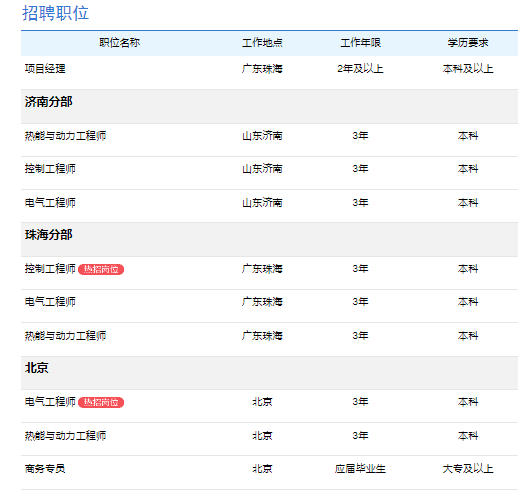518x498 pixels.
Task: Select 本科 in 济南 控制工程师 row
Action: pos(468,169)
